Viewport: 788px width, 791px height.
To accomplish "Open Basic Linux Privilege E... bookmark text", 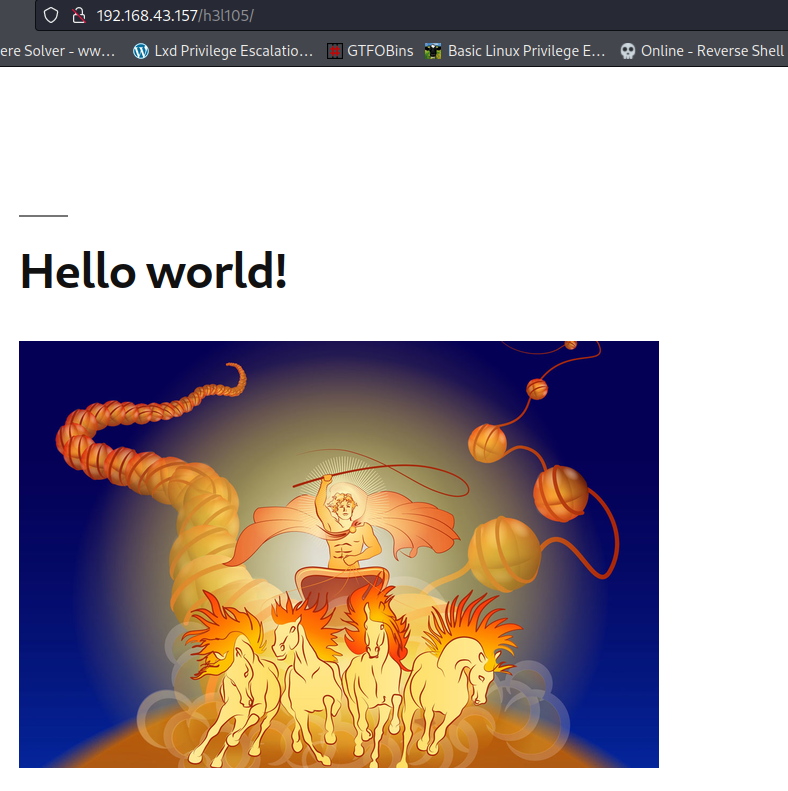I will click(x=526, y=51).
